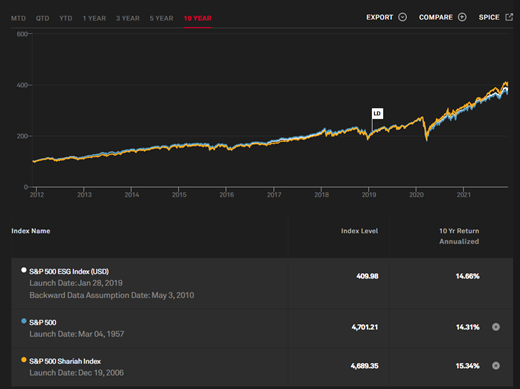Click the index level 4,701.21
Viewport: 520px width, 389px height.
365,327
